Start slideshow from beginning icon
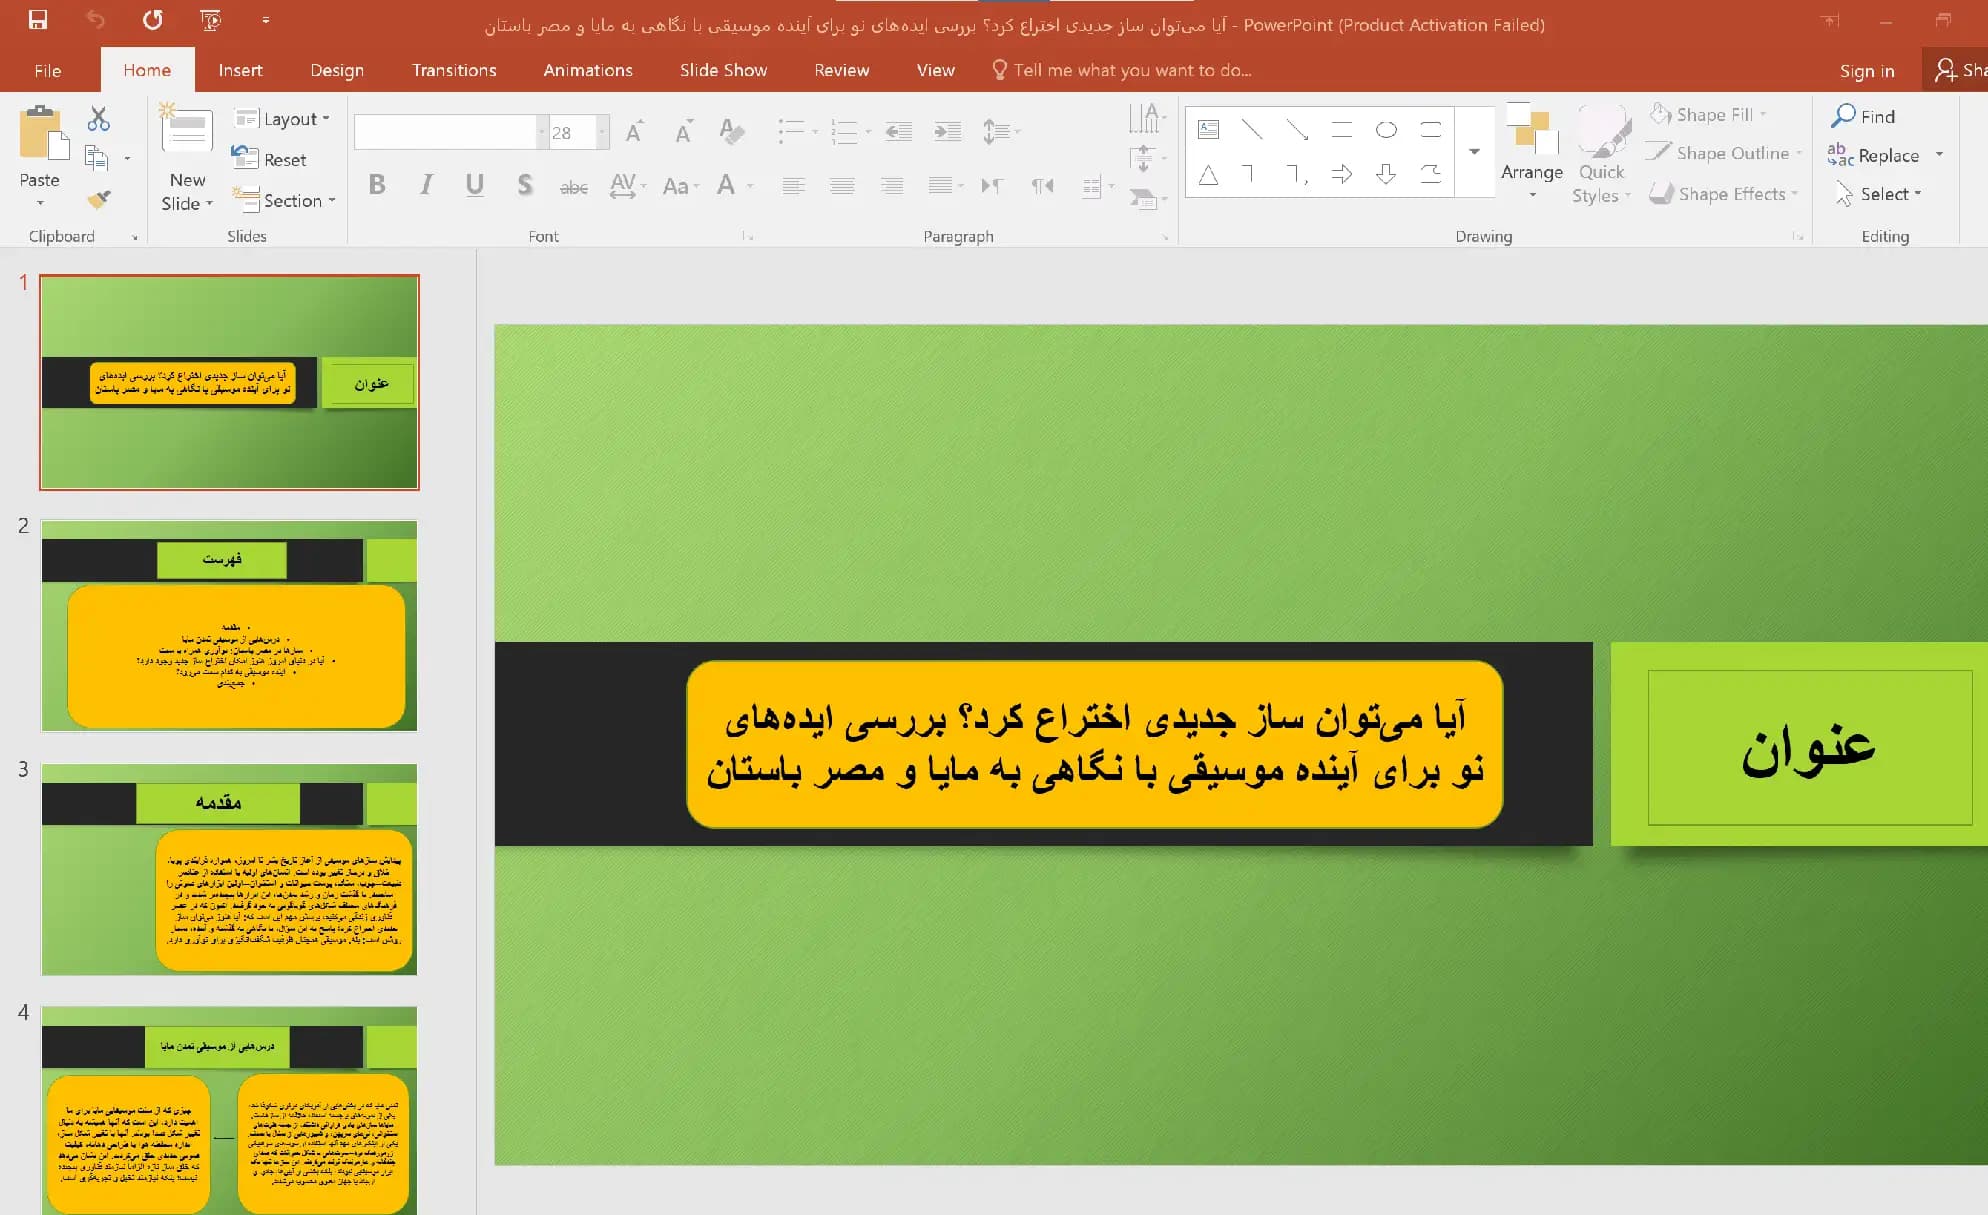This screenshot has width=1988, height=1215. pos(210,20)
